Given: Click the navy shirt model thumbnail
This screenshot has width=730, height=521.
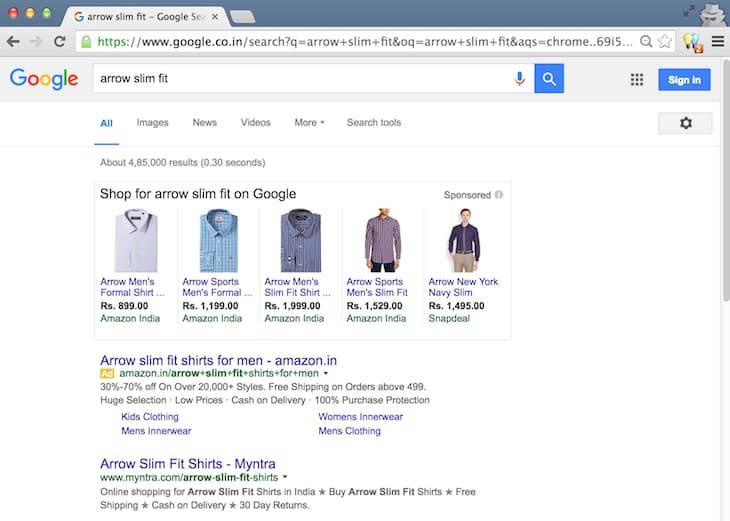Looking at the screenshot, I should [464, 240].
